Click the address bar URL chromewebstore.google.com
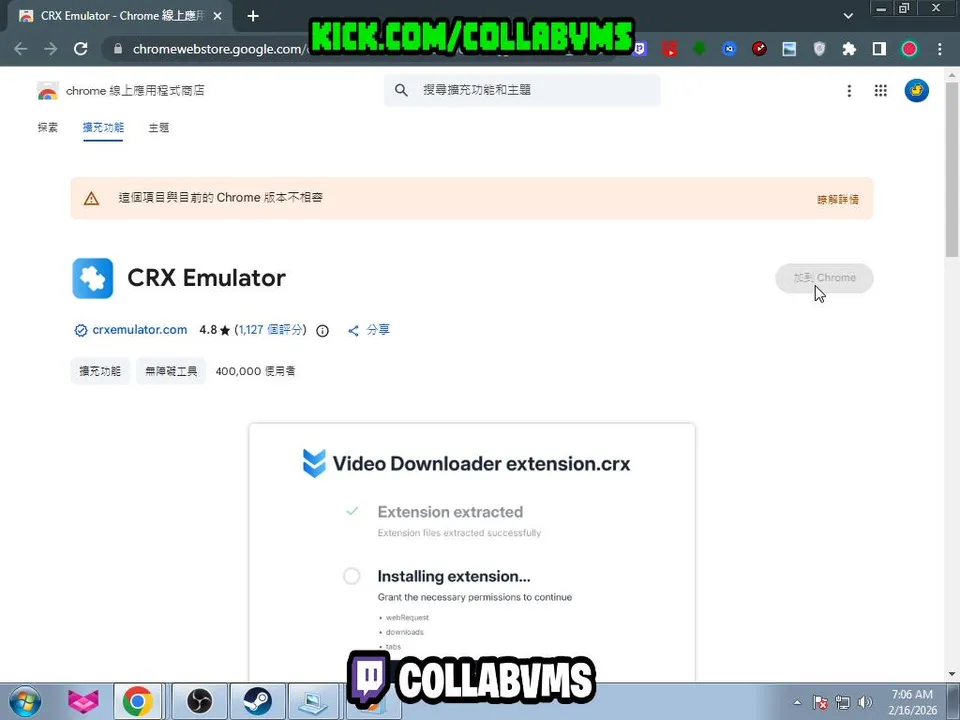Image resolution: width=960 pixels, height=720 pixels. [x=218, y=49]
